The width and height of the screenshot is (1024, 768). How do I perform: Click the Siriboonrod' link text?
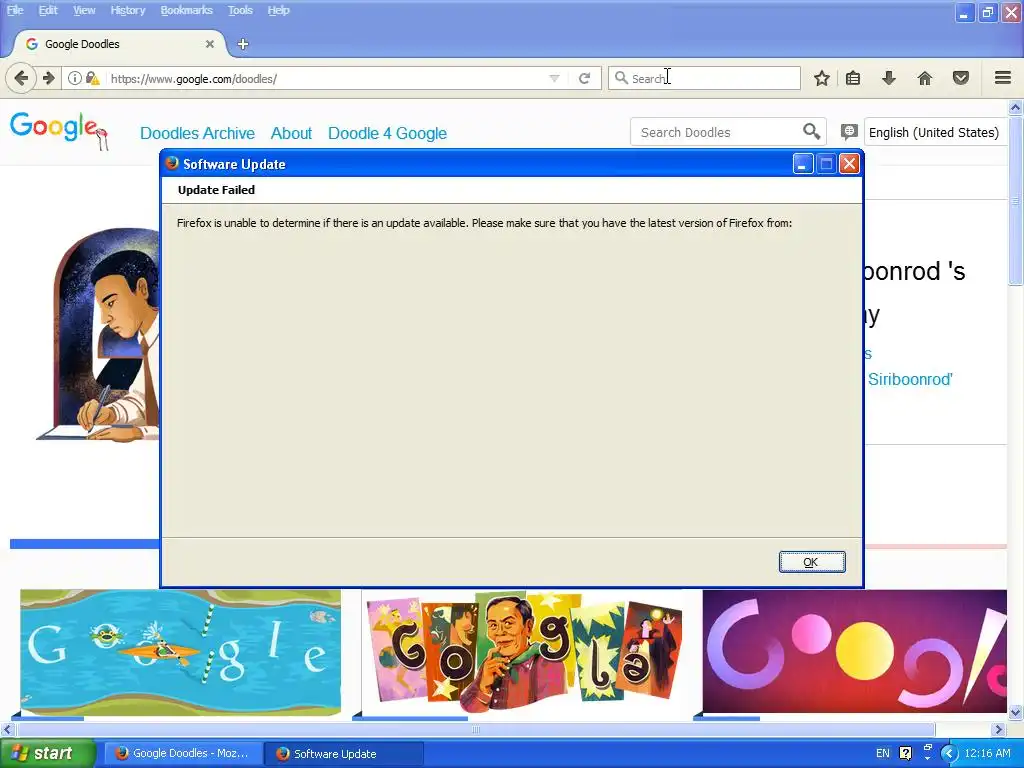click(910, 379)
